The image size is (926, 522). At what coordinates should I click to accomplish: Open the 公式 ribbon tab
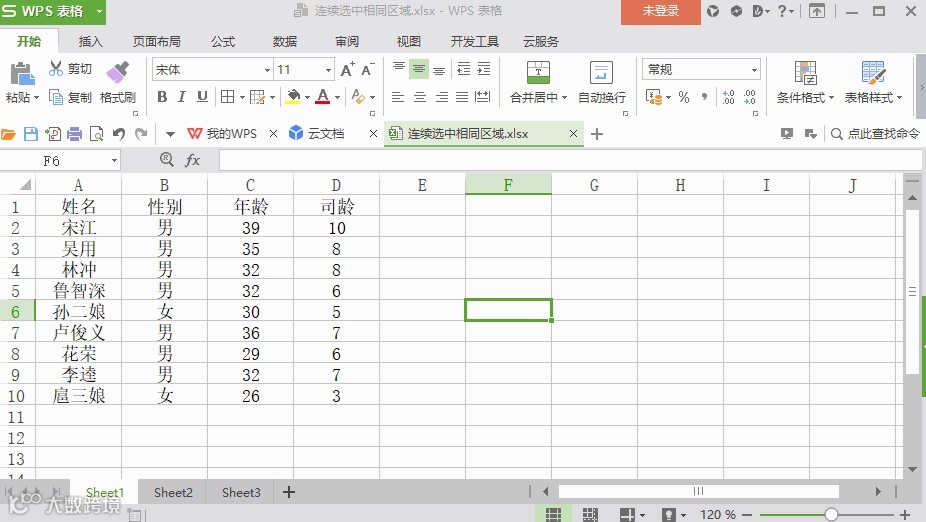pos(223,41)
